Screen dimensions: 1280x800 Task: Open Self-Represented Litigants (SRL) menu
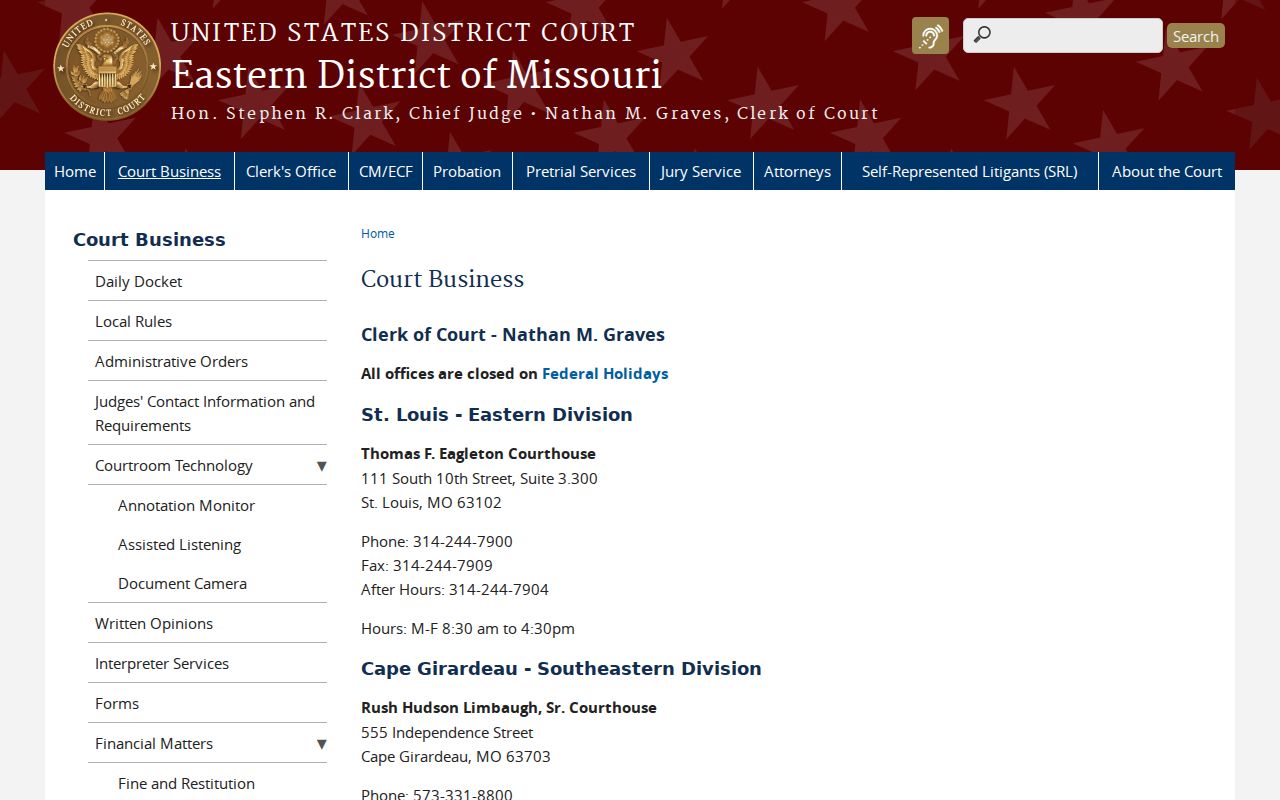pyautogui.click(x=970, y=171)
